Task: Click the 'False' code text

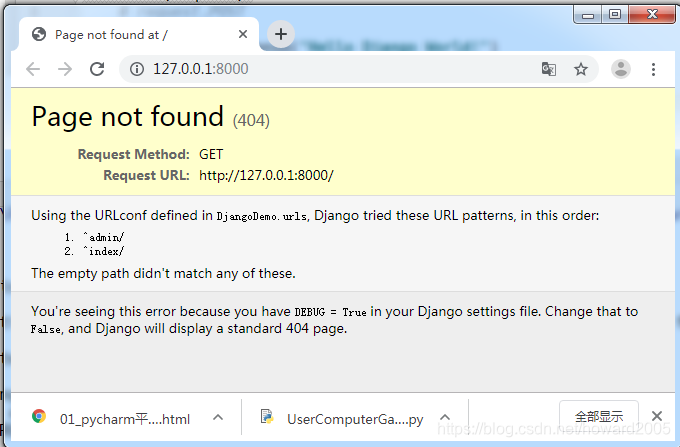Action: (x=46, y=329)
